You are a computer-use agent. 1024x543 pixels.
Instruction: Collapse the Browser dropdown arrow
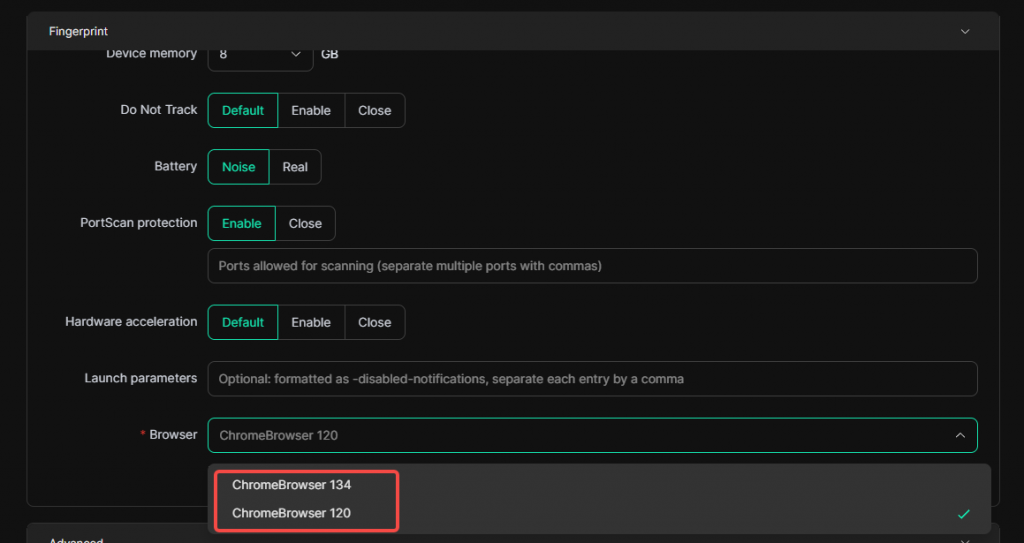[x=959, y=435]
